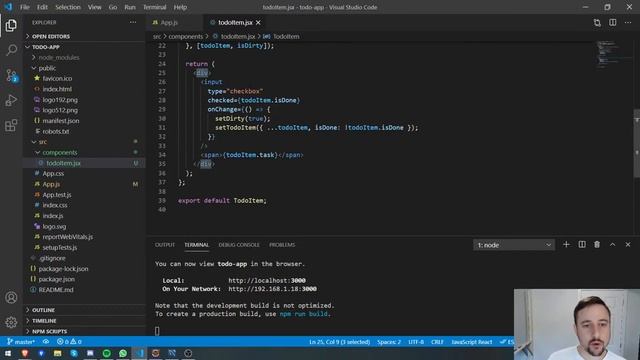Image resolution: width=640 pixels, height=360 pixels.
Task: Collapse the src folder
Action: click(43, 142)
